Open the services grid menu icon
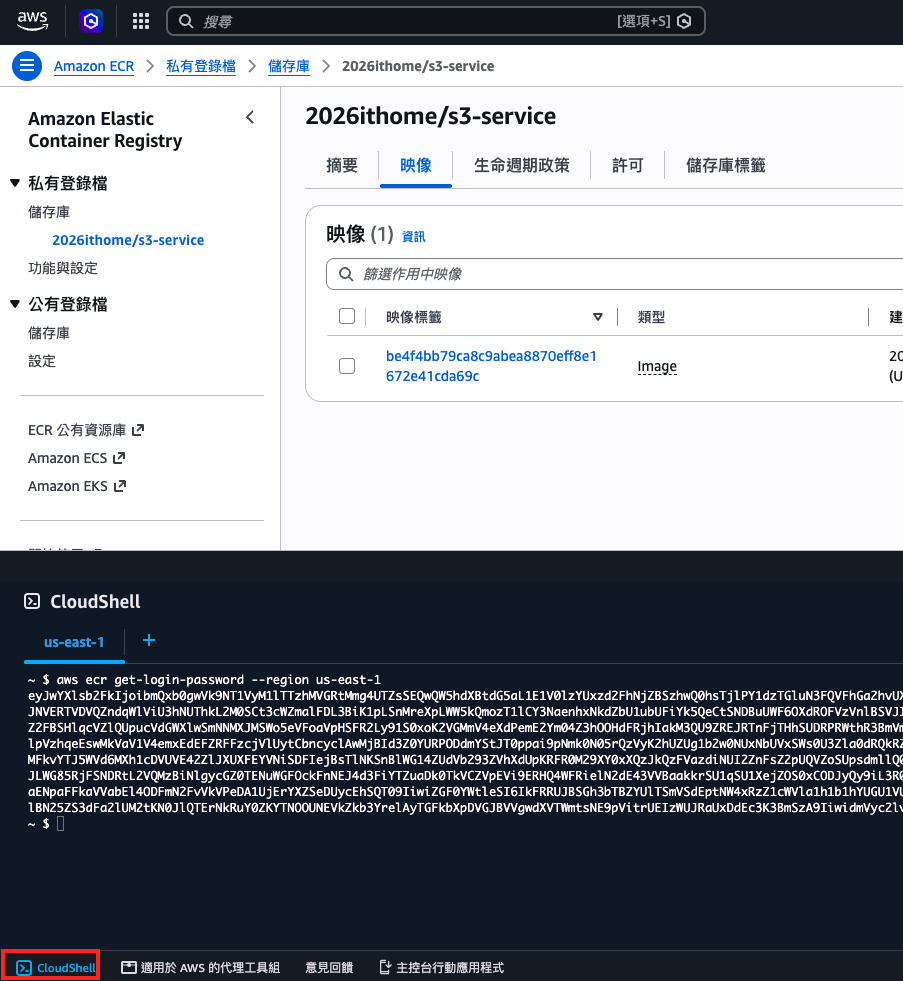This screenshot has height=981, width=903. pyautogui.click(x=141, y=21)
